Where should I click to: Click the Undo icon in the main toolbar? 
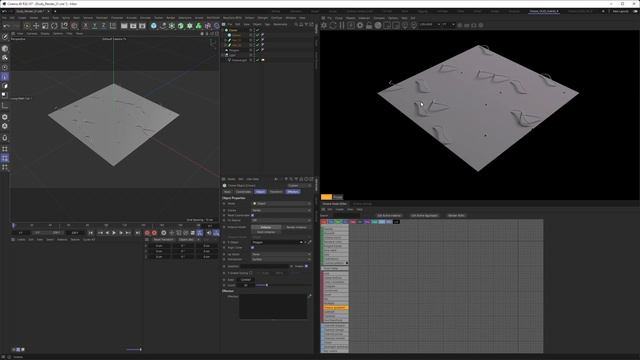tap(6, 26)
